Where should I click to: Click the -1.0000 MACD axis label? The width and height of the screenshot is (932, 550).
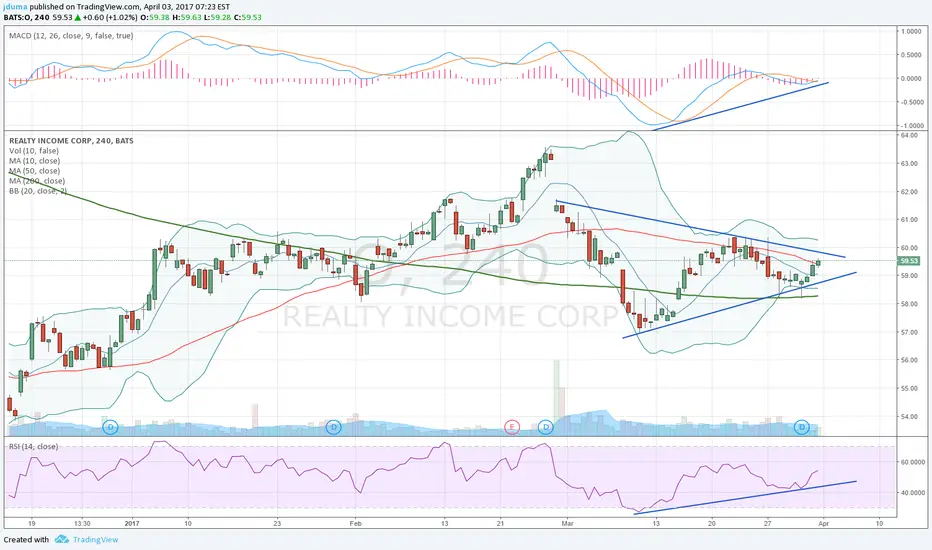click(911, 126)
